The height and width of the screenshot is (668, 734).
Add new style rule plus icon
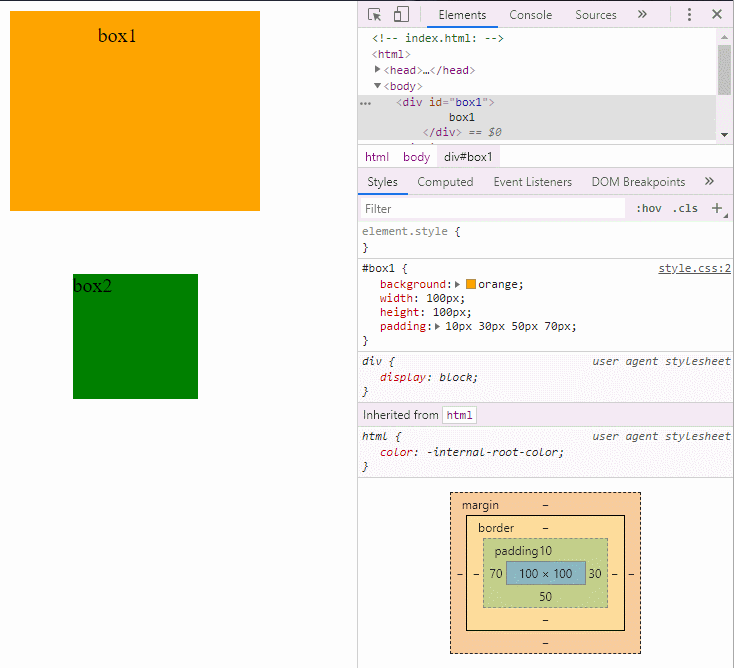tap(717, 208)
